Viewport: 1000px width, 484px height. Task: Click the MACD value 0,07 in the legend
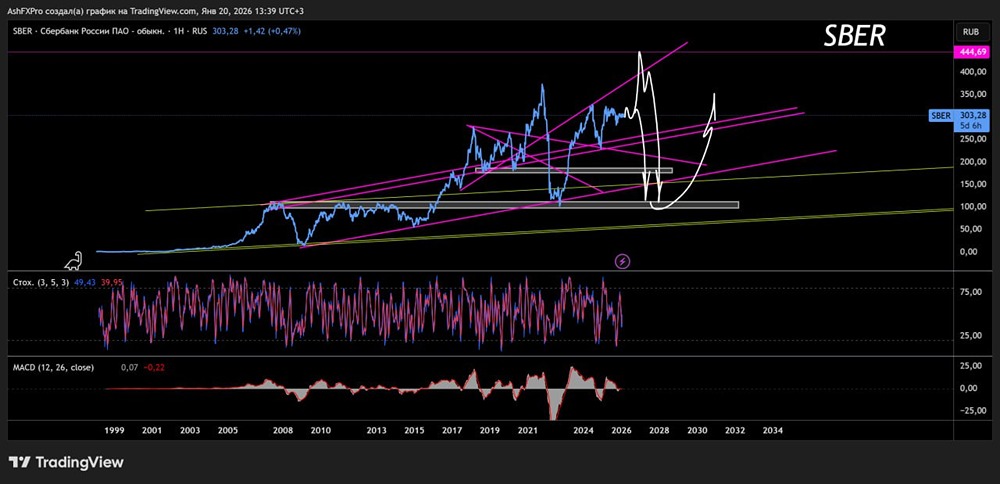pos(128,368)
